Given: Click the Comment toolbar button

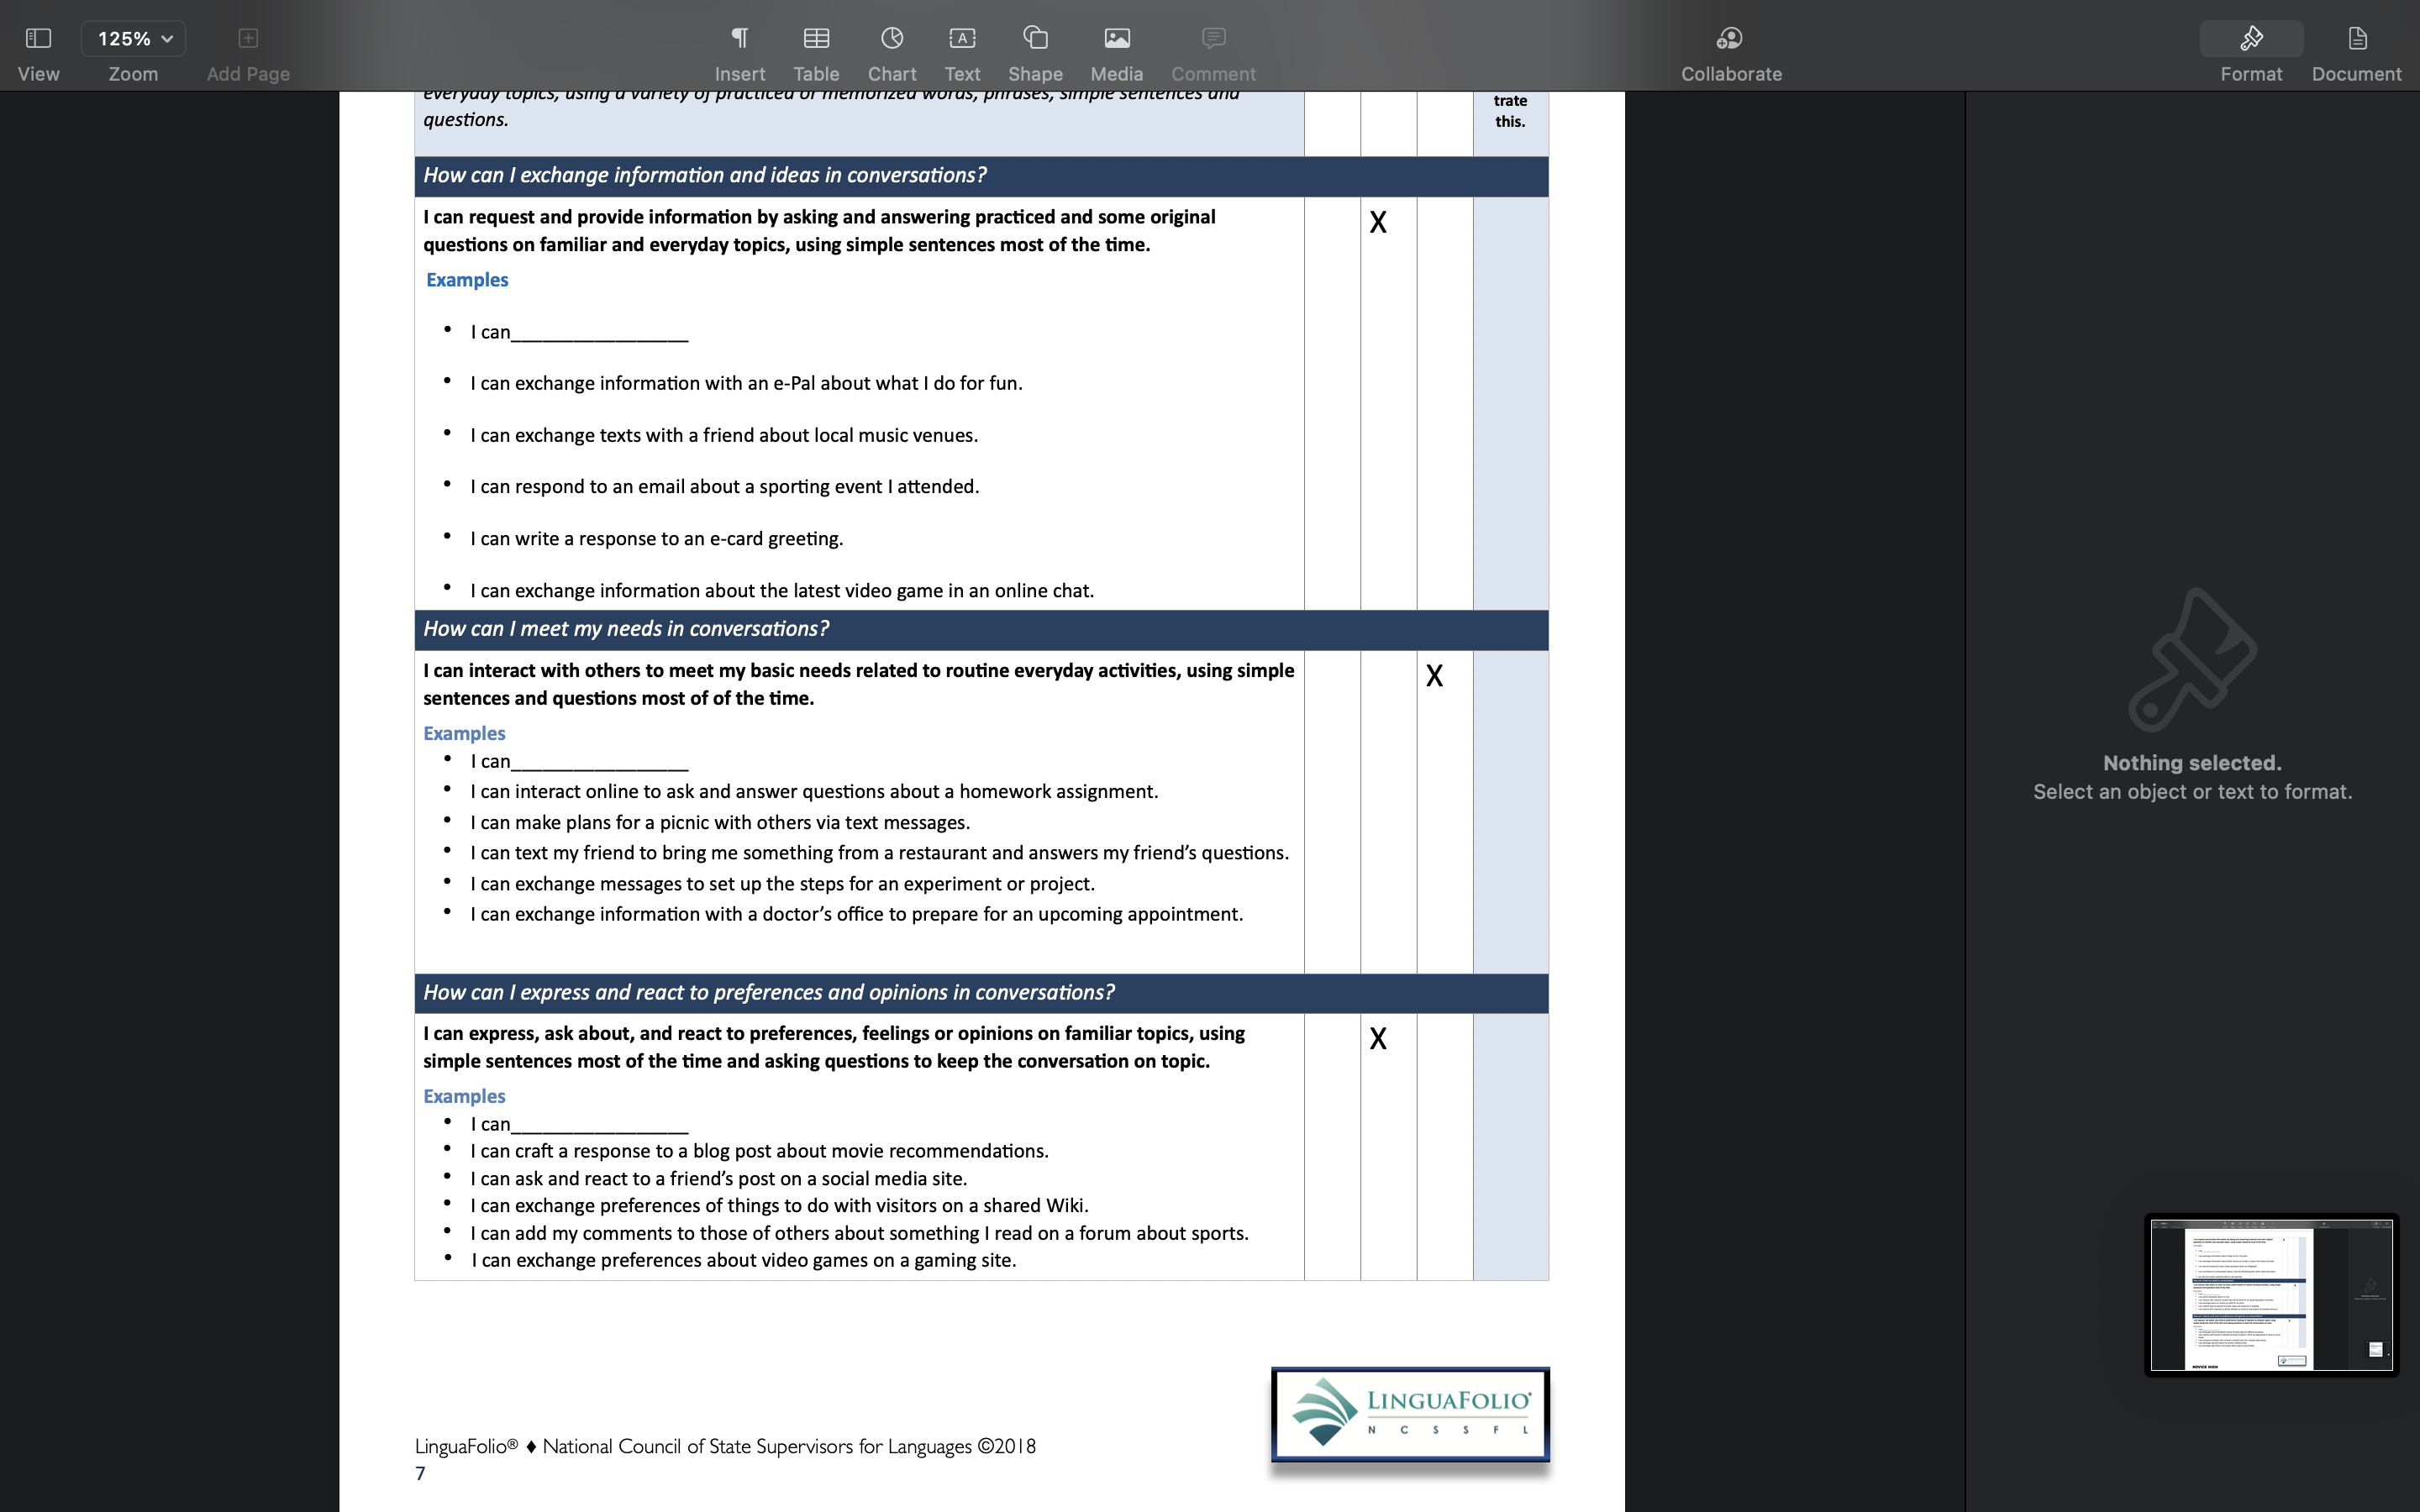Looking at the screenshot, I should [1213, 52].
